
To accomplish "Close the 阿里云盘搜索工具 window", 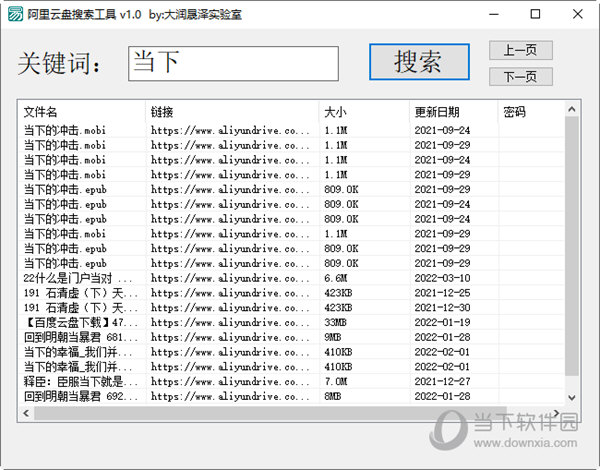I will coord(577,14).
